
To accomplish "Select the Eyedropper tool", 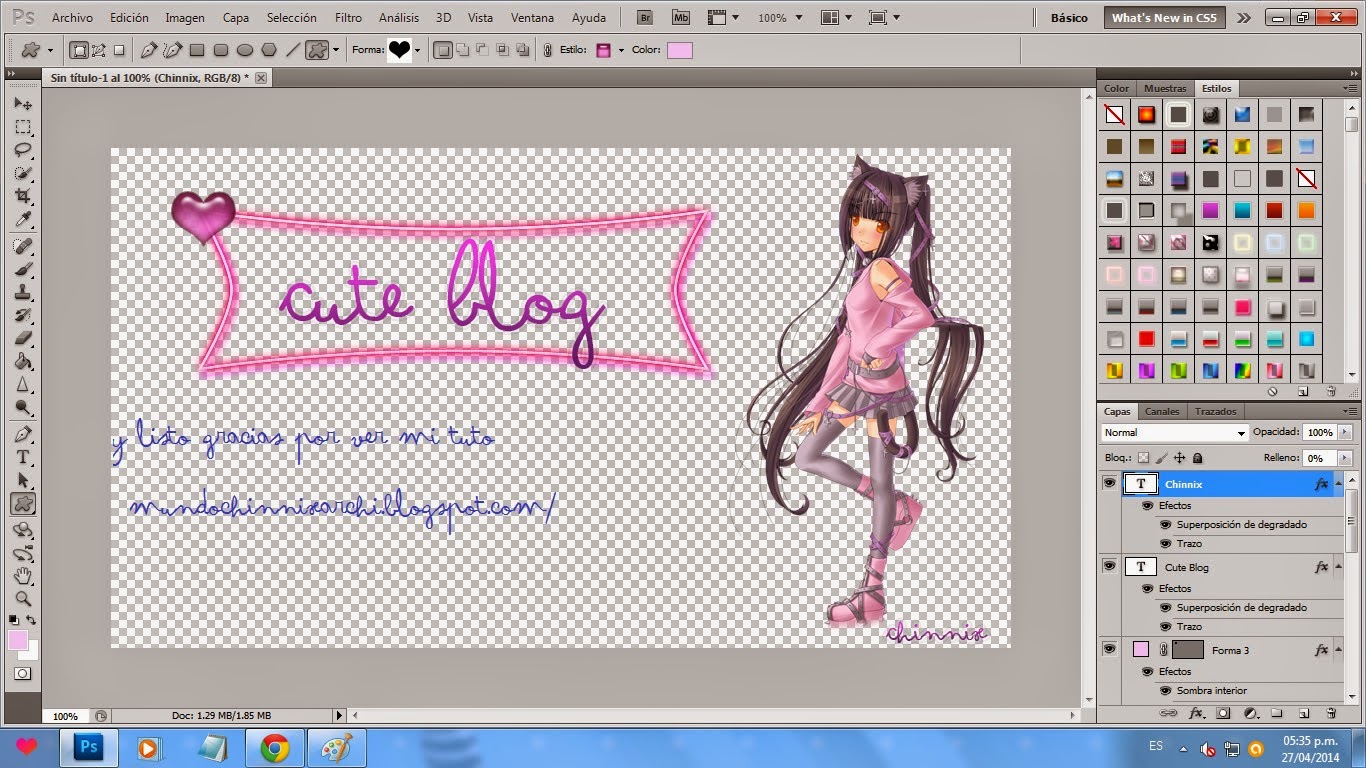I will tap(23, 220).
